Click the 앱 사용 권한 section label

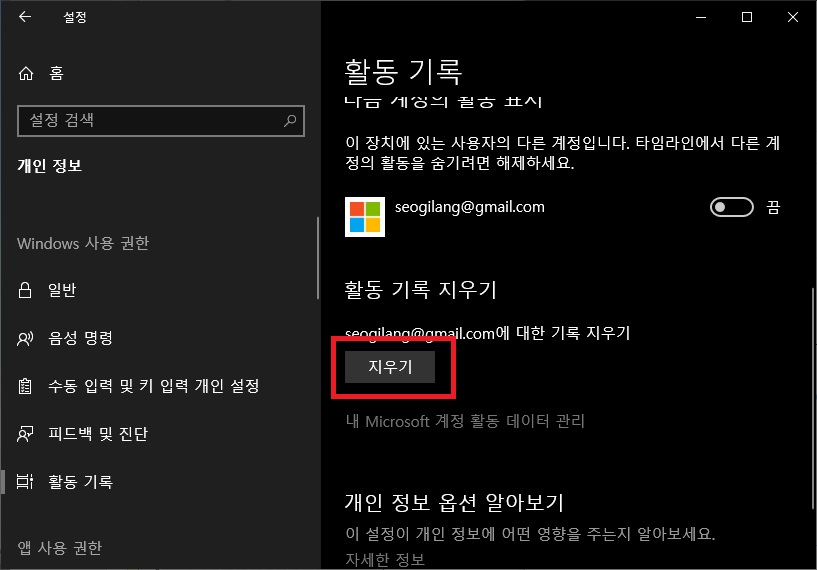[x=59, y=548]
